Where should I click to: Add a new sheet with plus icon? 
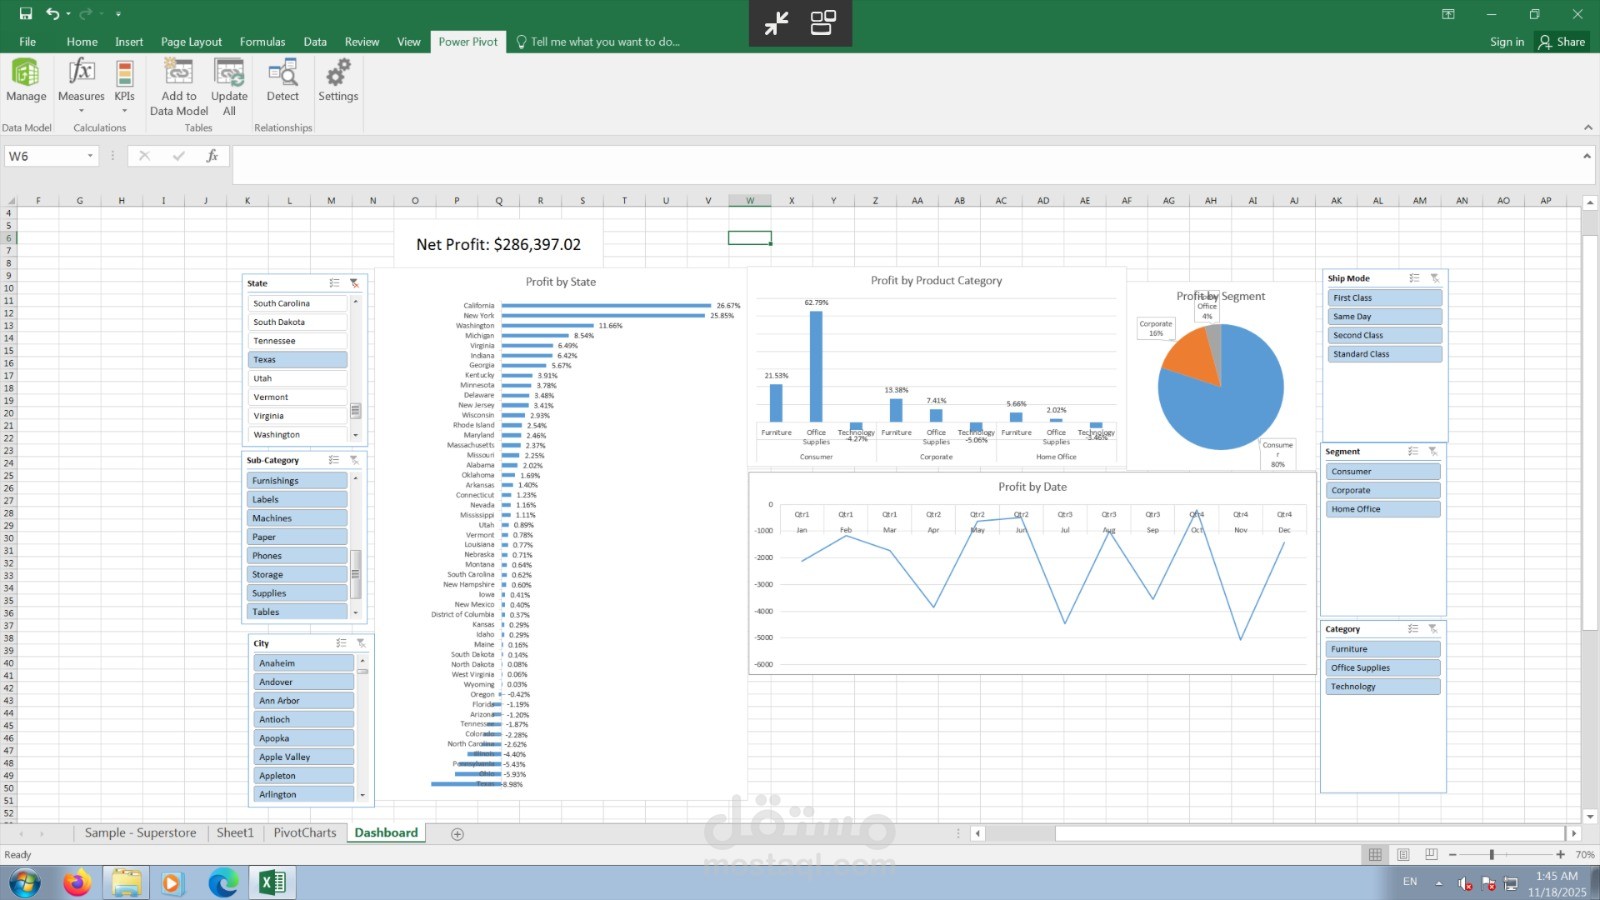tap(457, 834)
